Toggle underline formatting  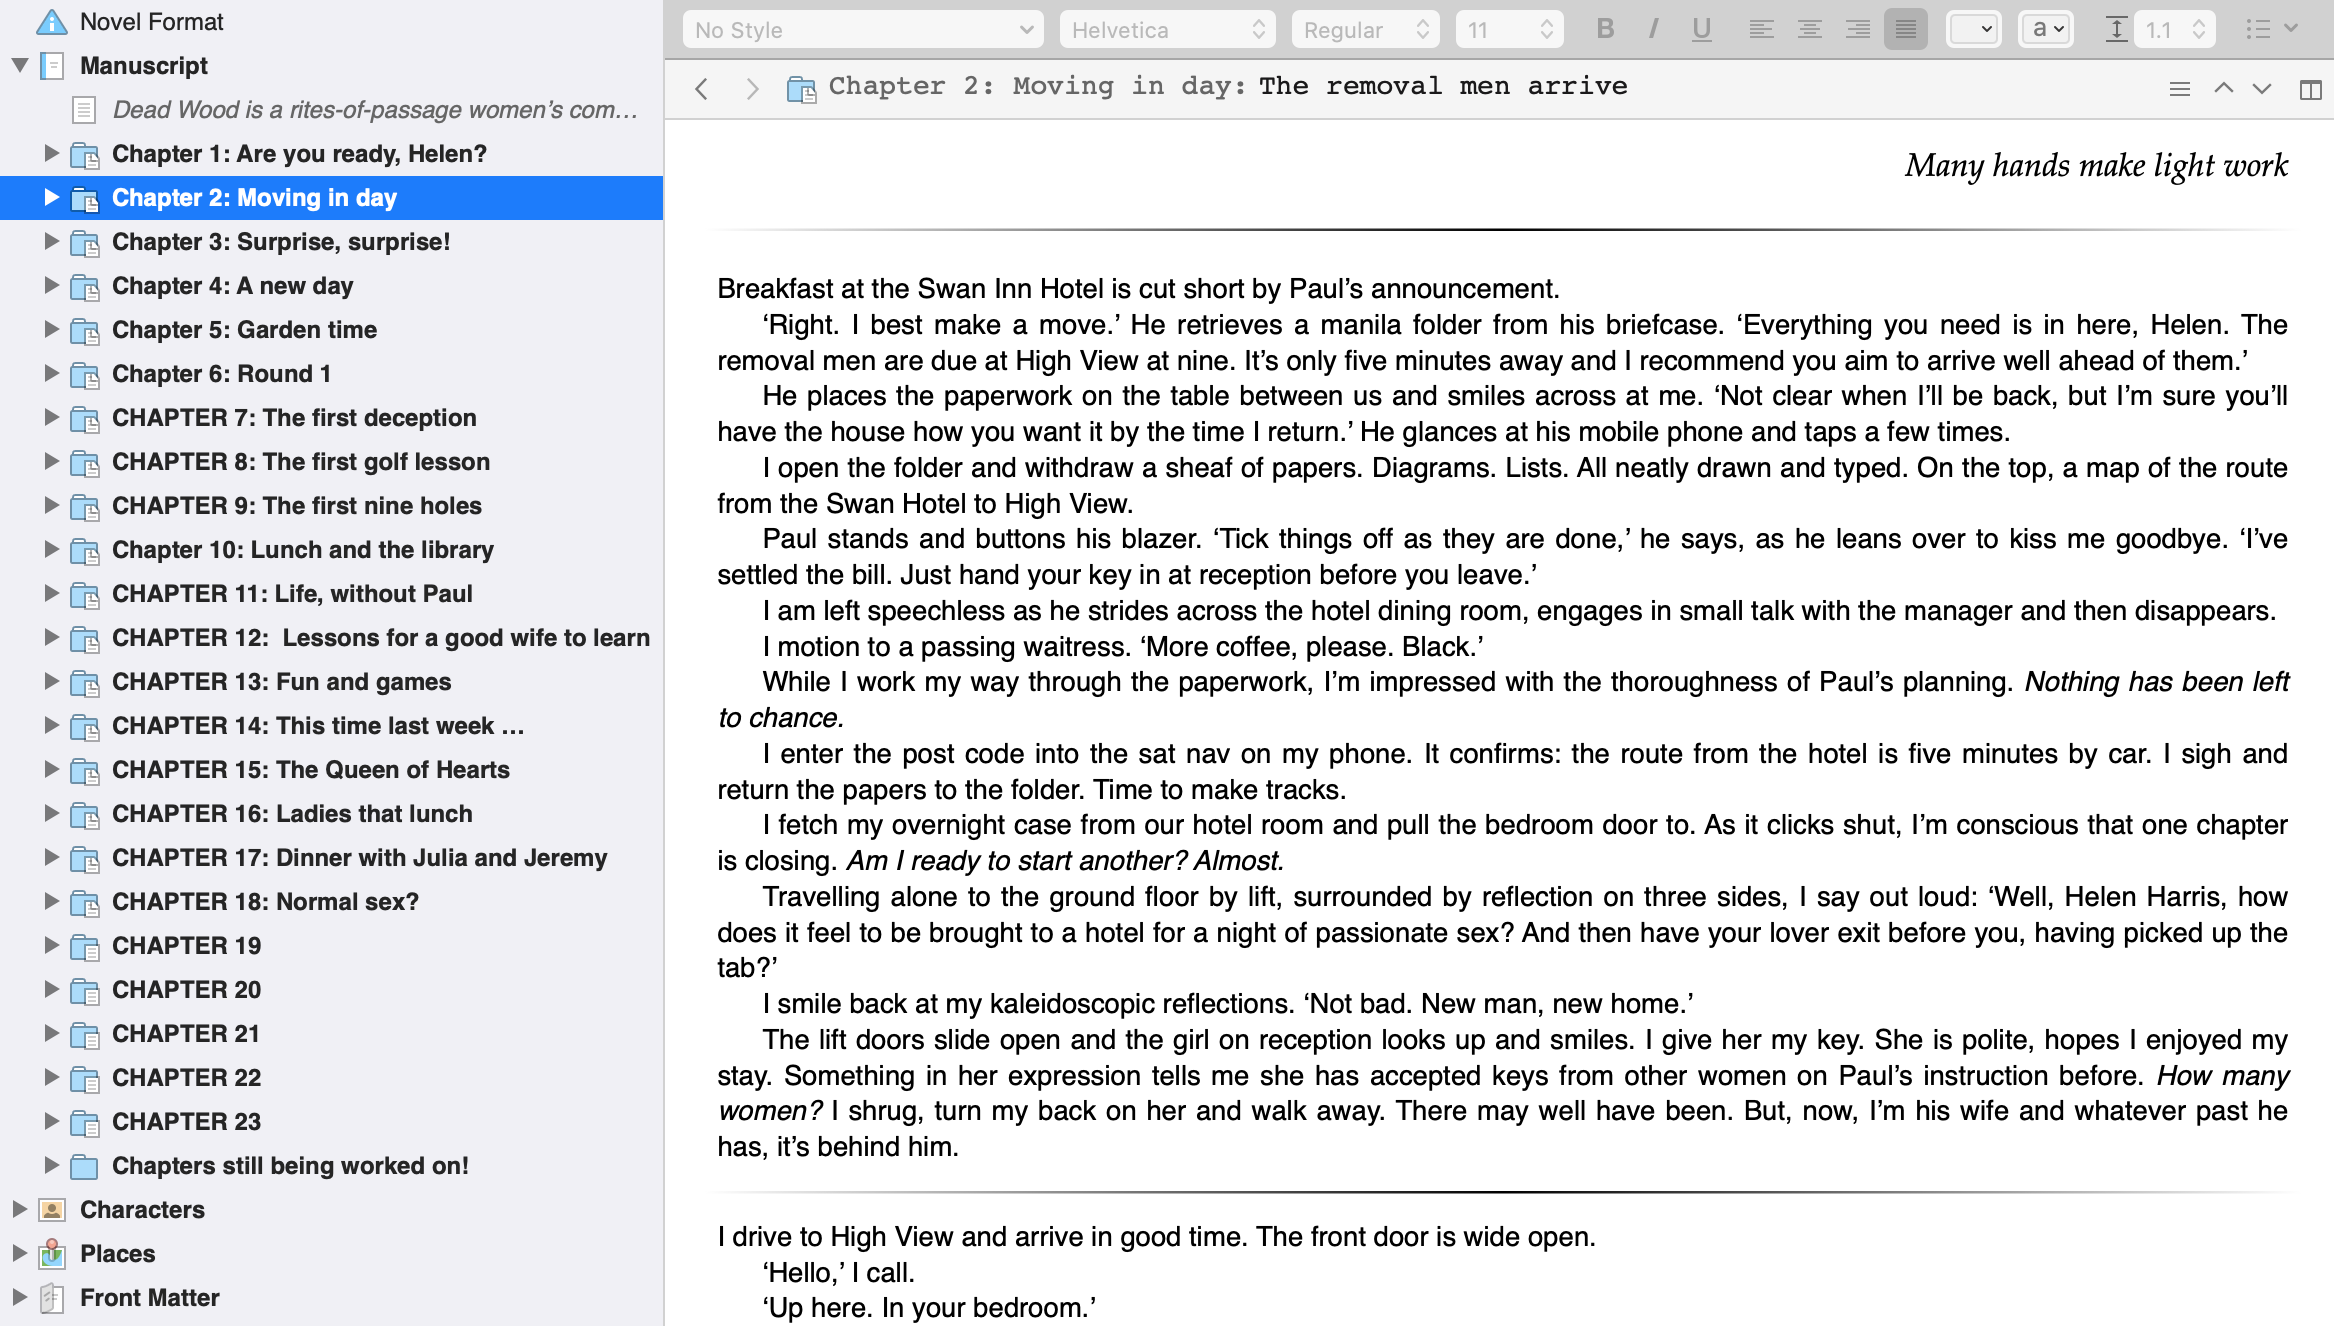(x=1701, y=29)
